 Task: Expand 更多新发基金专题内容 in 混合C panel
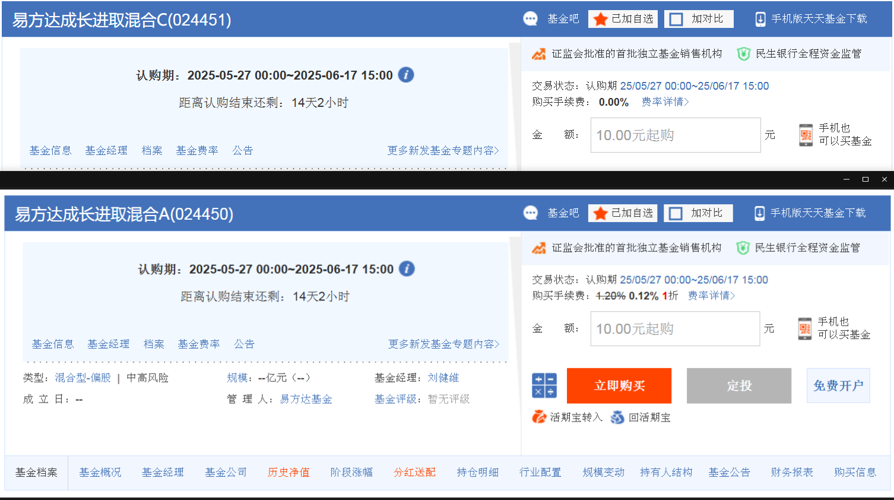[443, 151]
